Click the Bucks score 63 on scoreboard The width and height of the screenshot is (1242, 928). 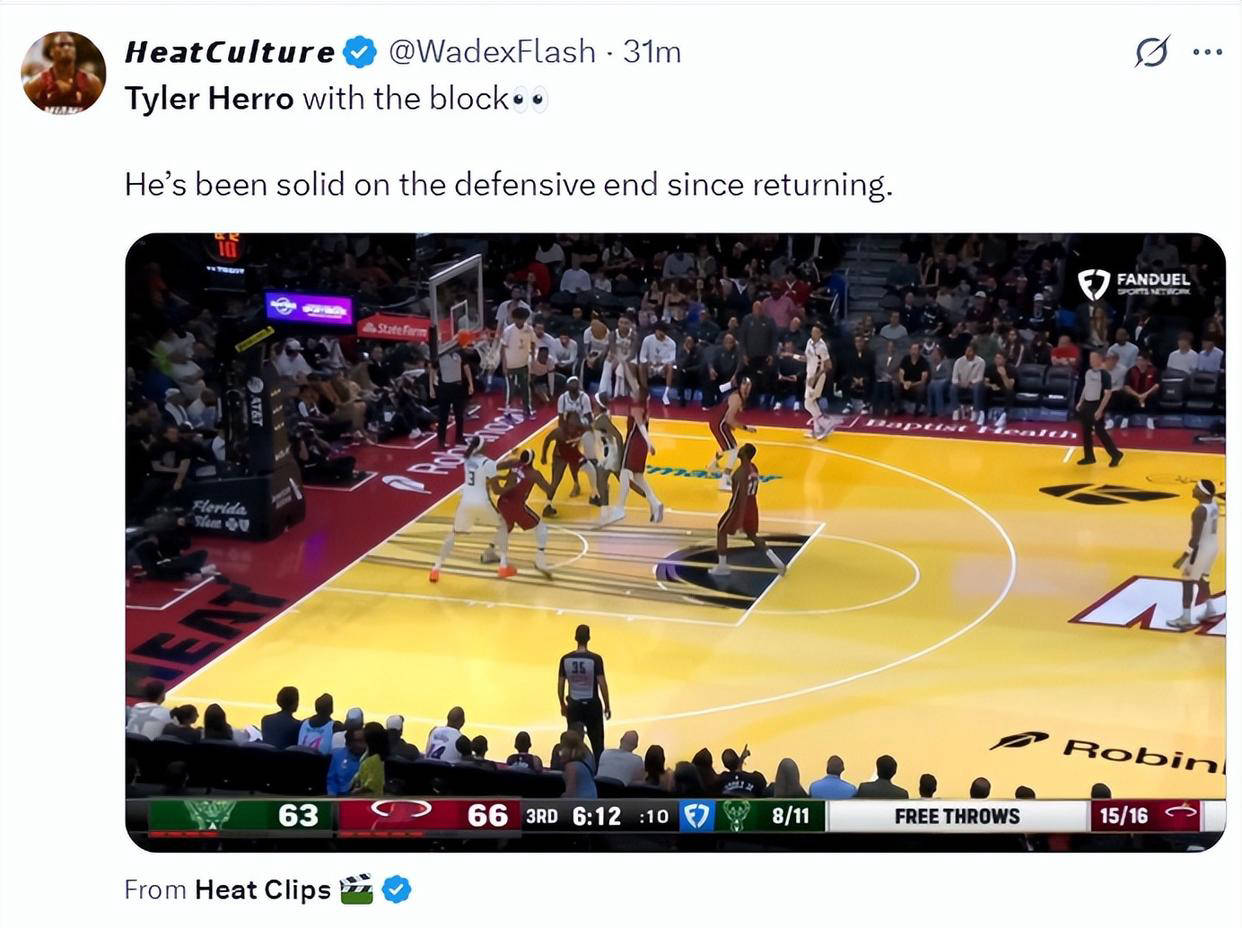pyautogui.click(x=297, y=816)
